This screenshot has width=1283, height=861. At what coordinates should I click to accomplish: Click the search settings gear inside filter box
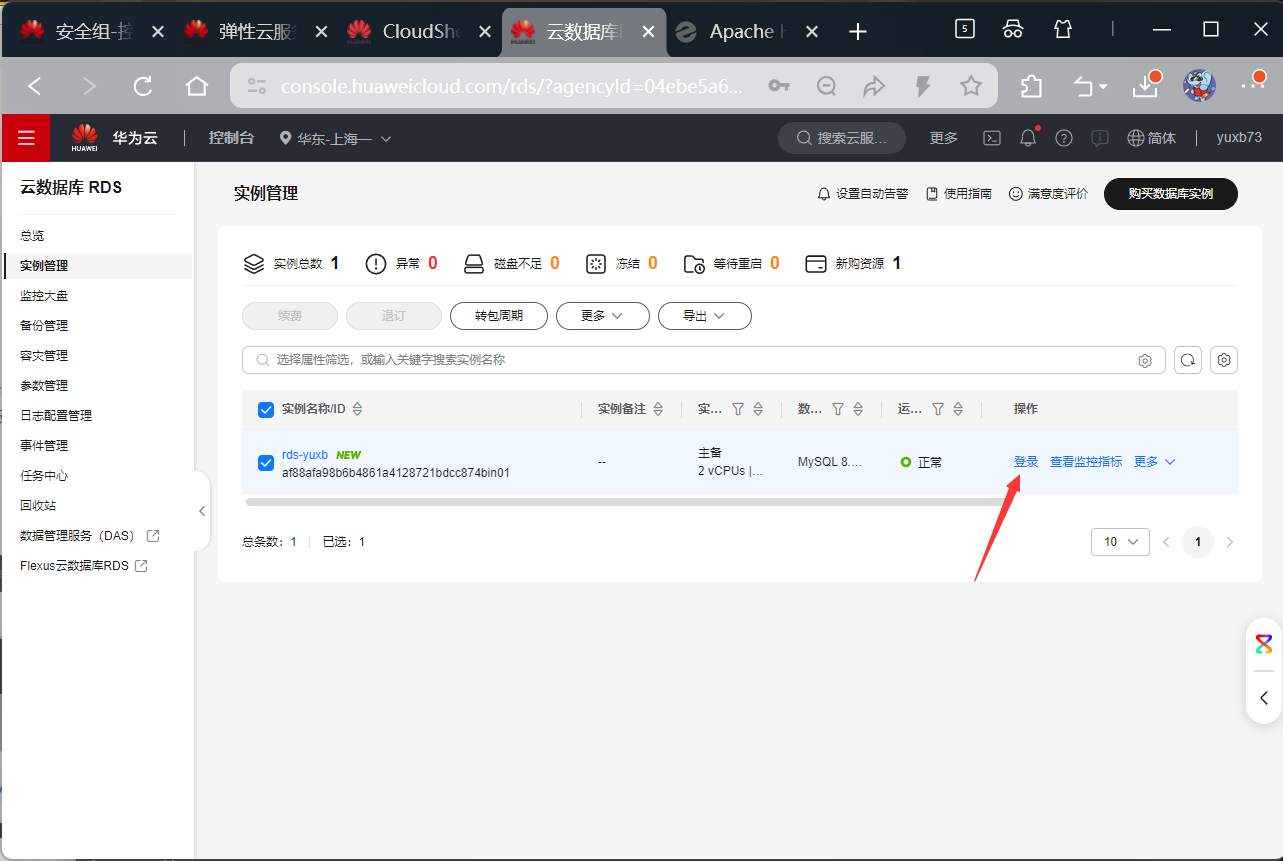1145,360
